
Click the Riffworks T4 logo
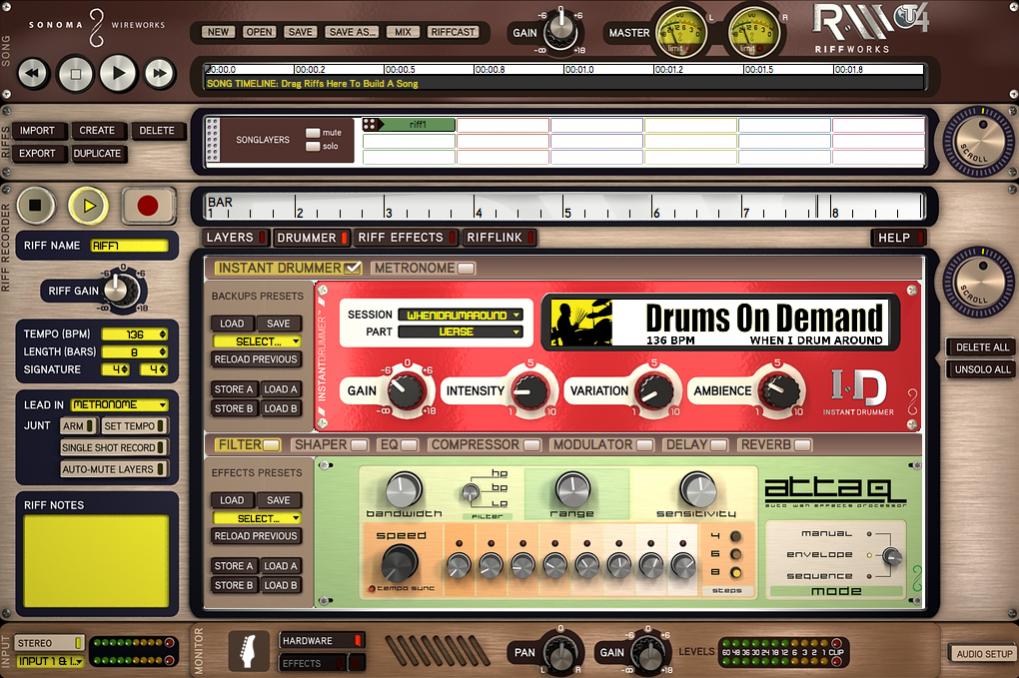pos(871,27)
